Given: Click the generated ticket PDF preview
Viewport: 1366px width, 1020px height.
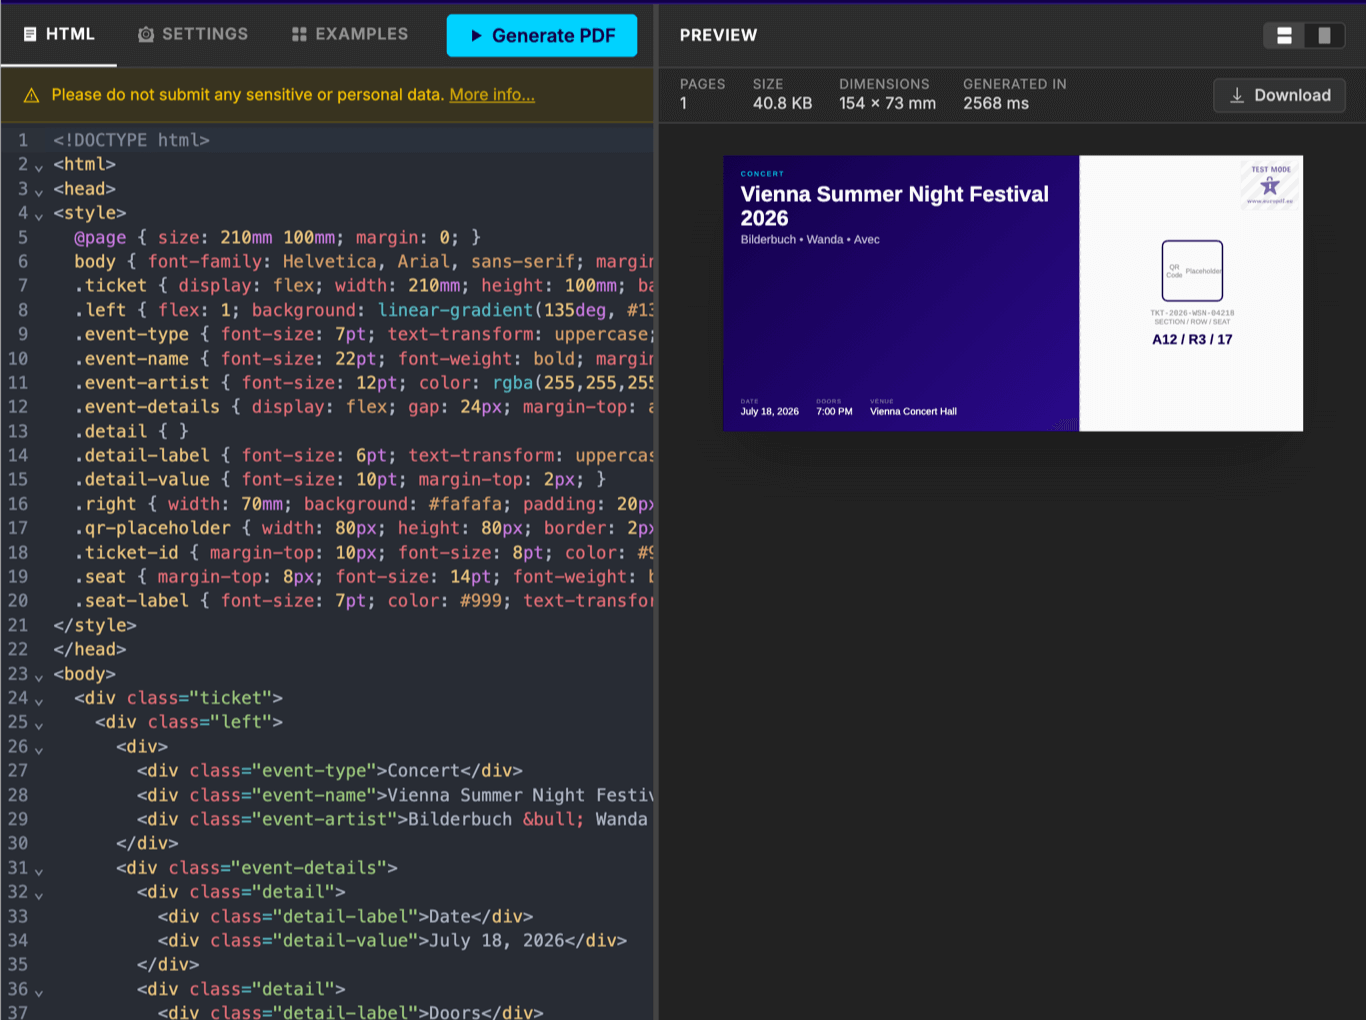Looking at the screenshot, I should click(x=1012, y=292).
